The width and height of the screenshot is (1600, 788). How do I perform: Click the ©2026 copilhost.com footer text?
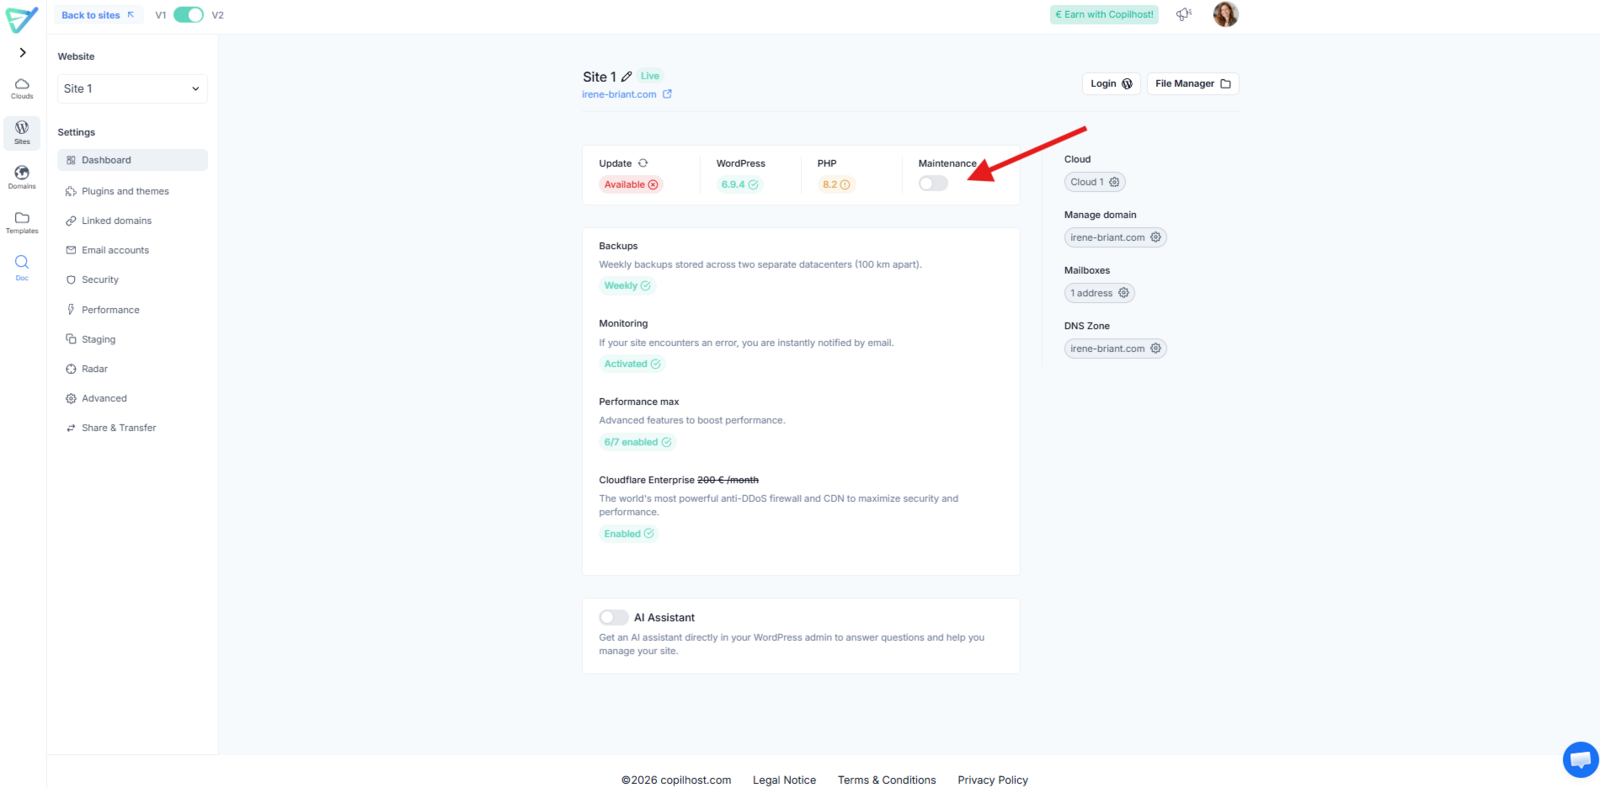click(676, 780)
